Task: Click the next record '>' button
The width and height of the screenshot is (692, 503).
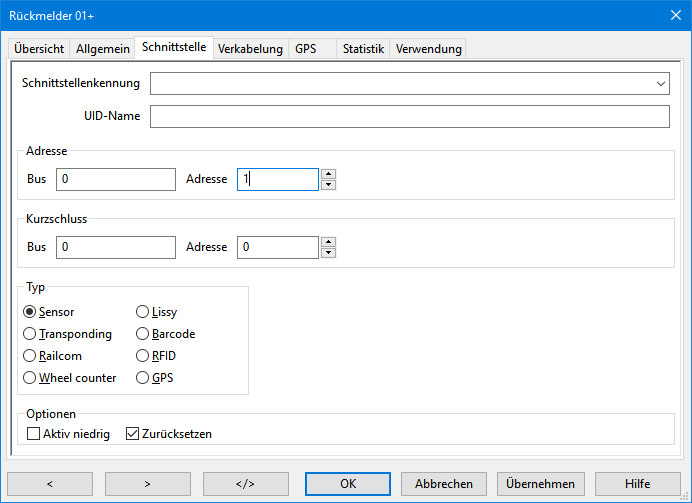Action: (x=148, y=483)
